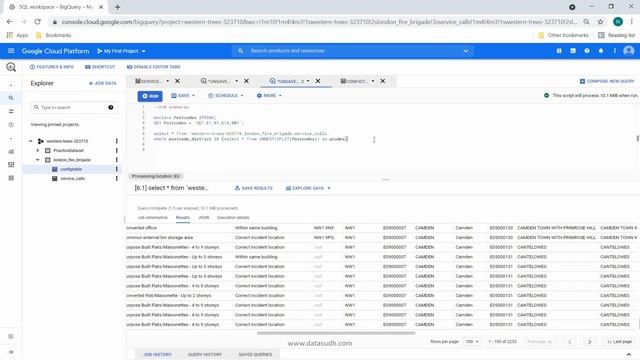640x360 pixels.
Task: Jump to Last page of results
Action: click(x=620, y=342)
